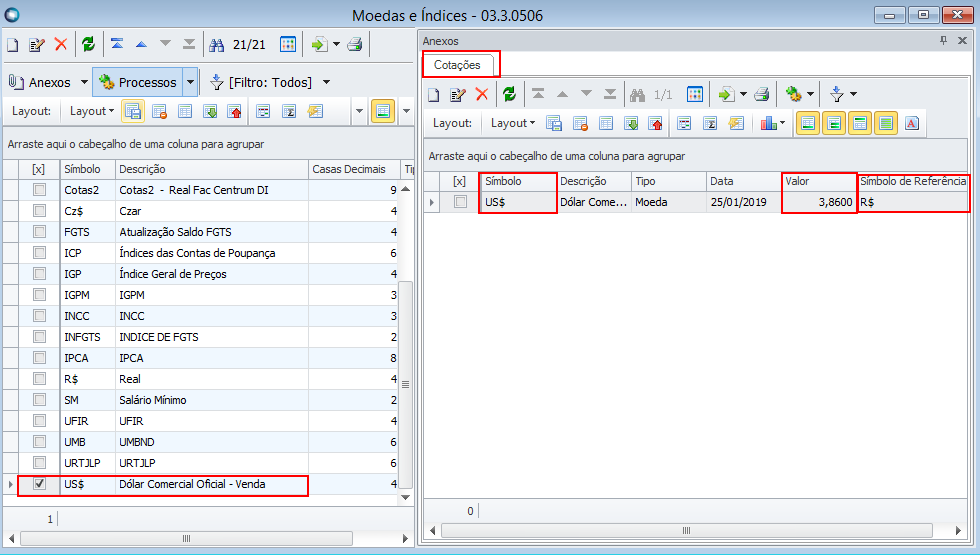This screenshot has width=980, height=555.
Task: Select the Dólar Comercial Oficial - Venda row
Action: click(200, 484)
